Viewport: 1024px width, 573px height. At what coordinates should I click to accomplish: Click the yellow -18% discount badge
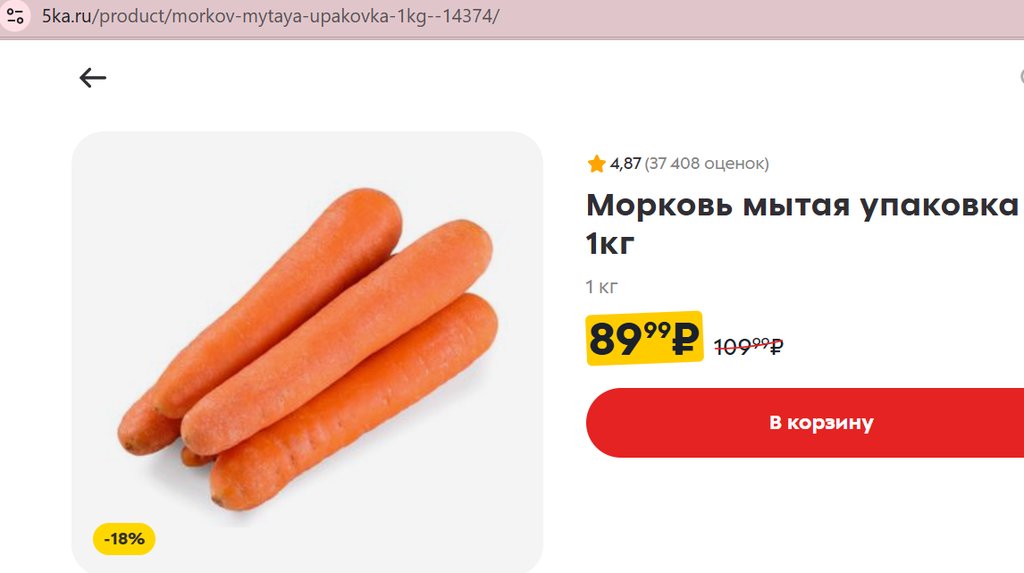124,539
